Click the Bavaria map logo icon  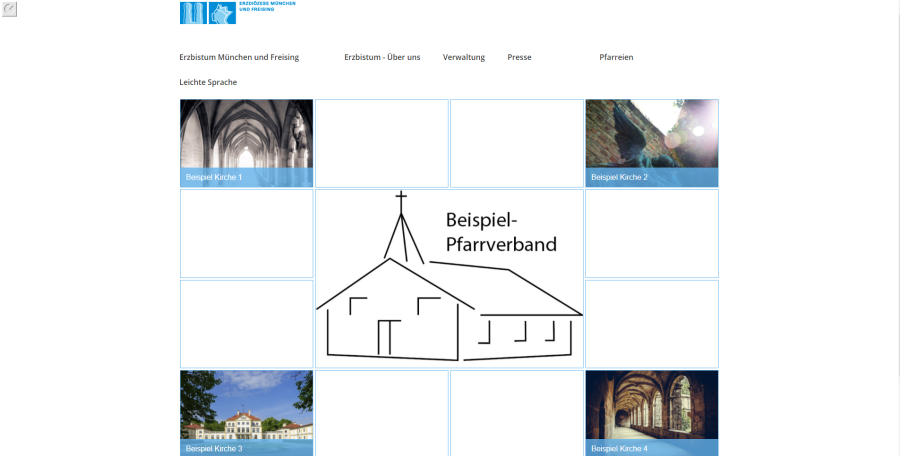[223, 13]
